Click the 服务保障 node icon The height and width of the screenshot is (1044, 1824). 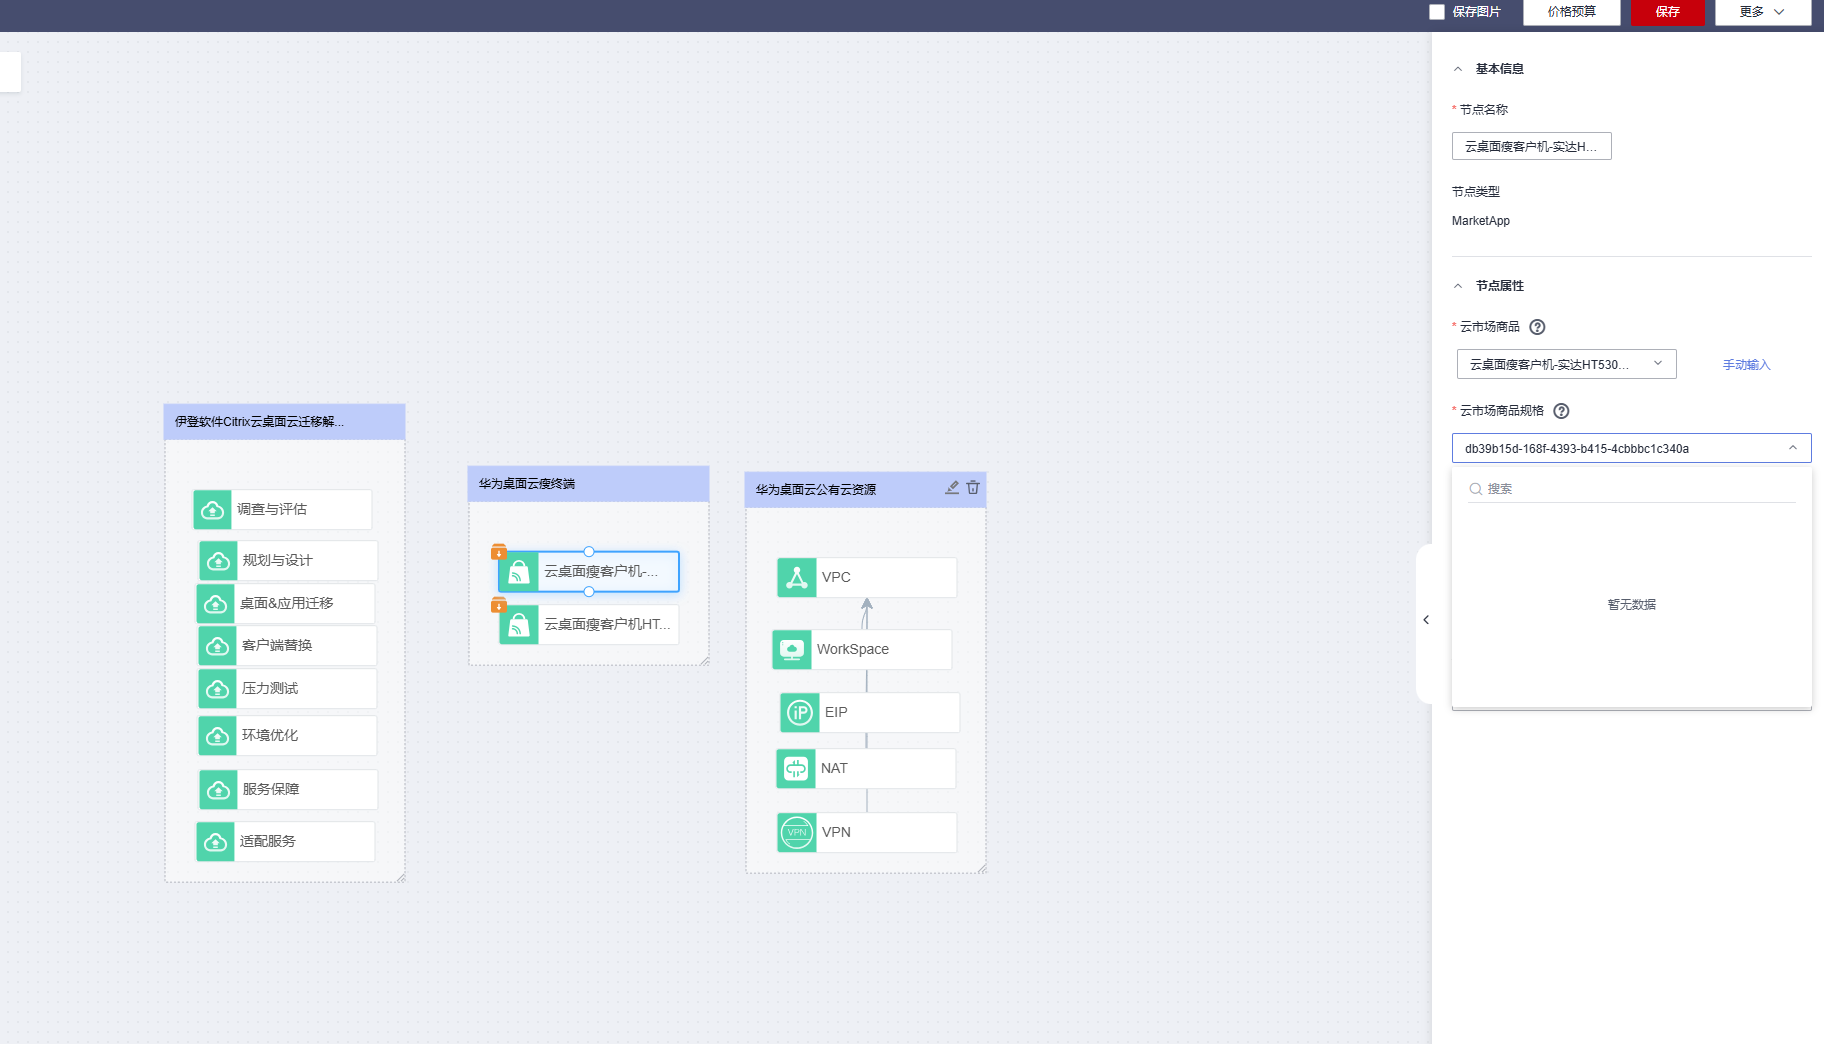(x=219, y=790)
